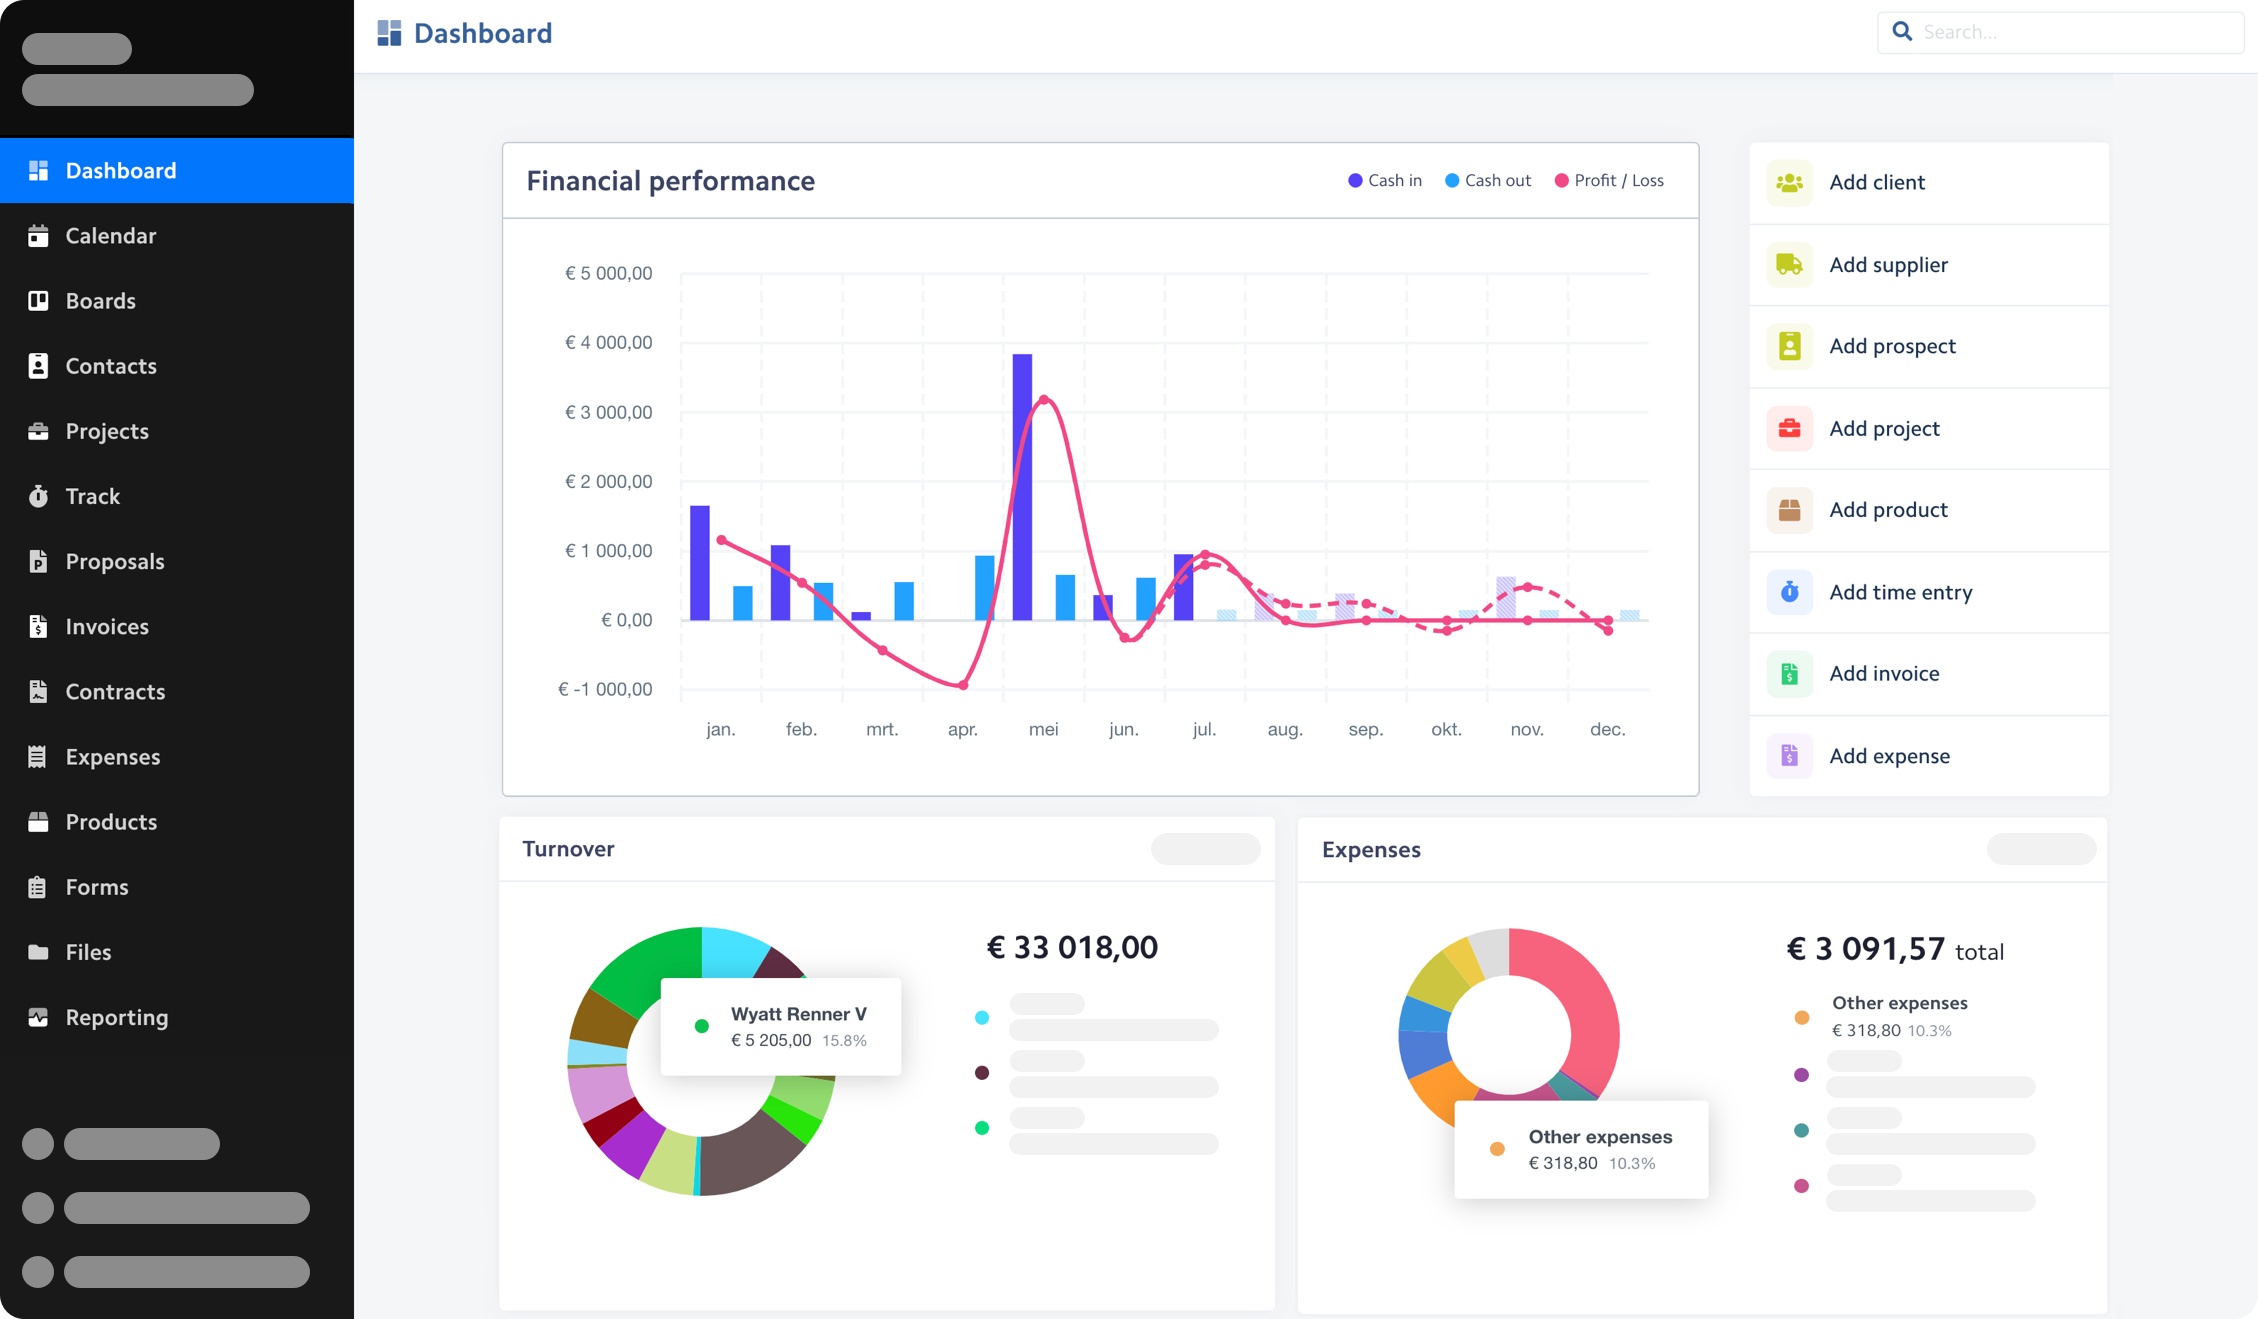Click the Add client people icon
Image resolution: width=2258 pixels, height=1319 pixels.
[x=1789, y=182]
